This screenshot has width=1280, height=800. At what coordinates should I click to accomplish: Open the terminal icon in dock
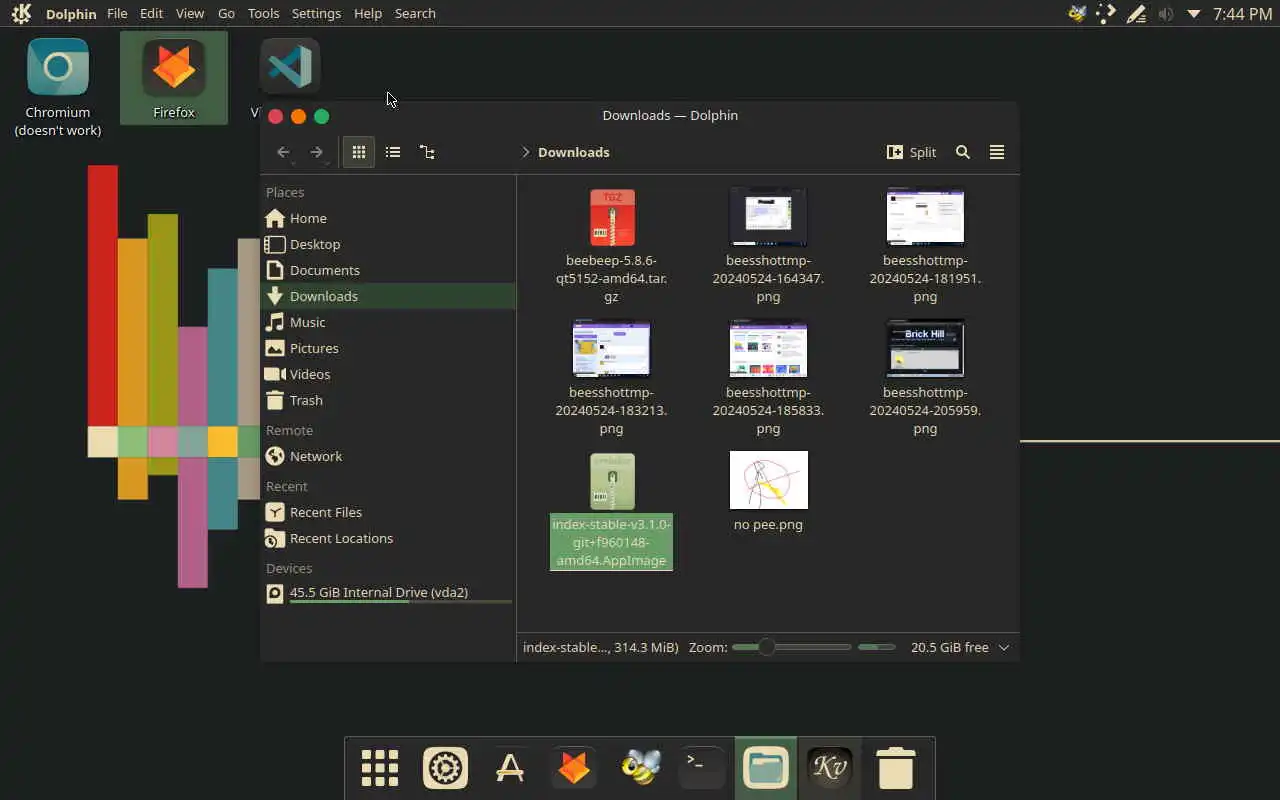[702, 768]
